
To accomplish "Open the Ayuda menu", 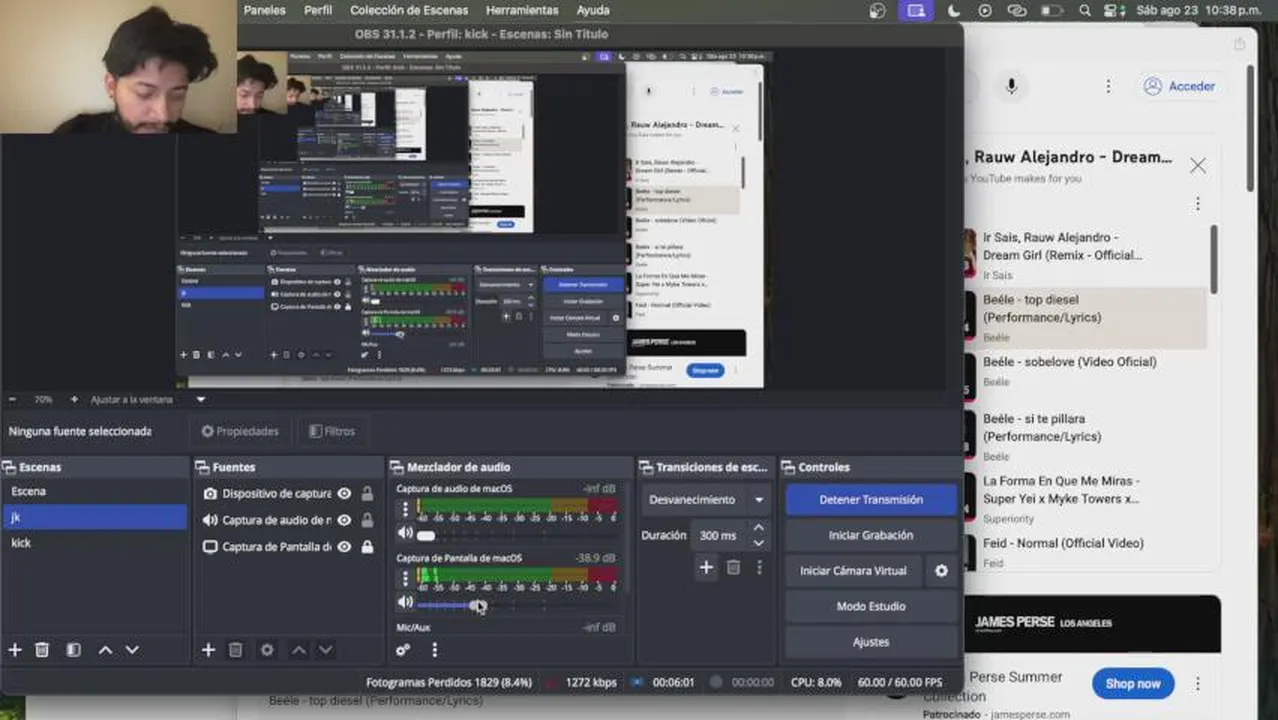I will pyautogui.click(x=593, y=10).
